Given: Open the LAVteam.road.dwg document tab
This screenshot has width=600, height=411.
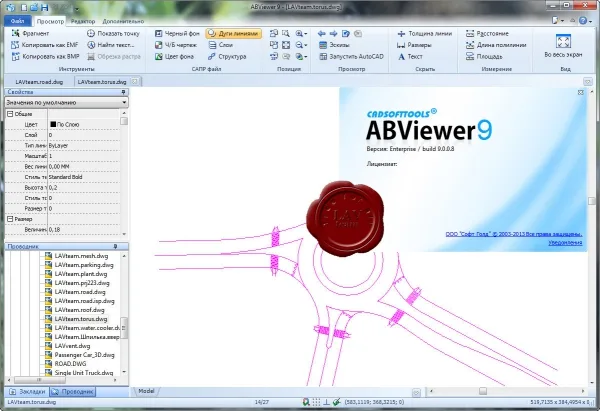Looking at the screenshot, I should point(39,82).
